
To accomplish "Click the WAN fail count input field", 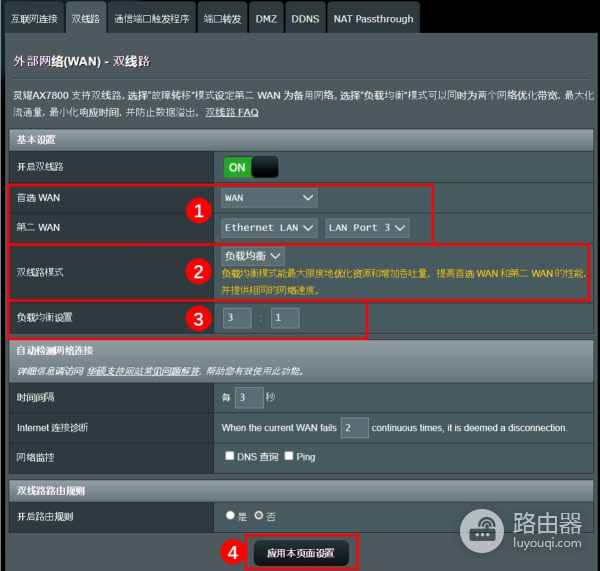I will (x=354, y=428).
